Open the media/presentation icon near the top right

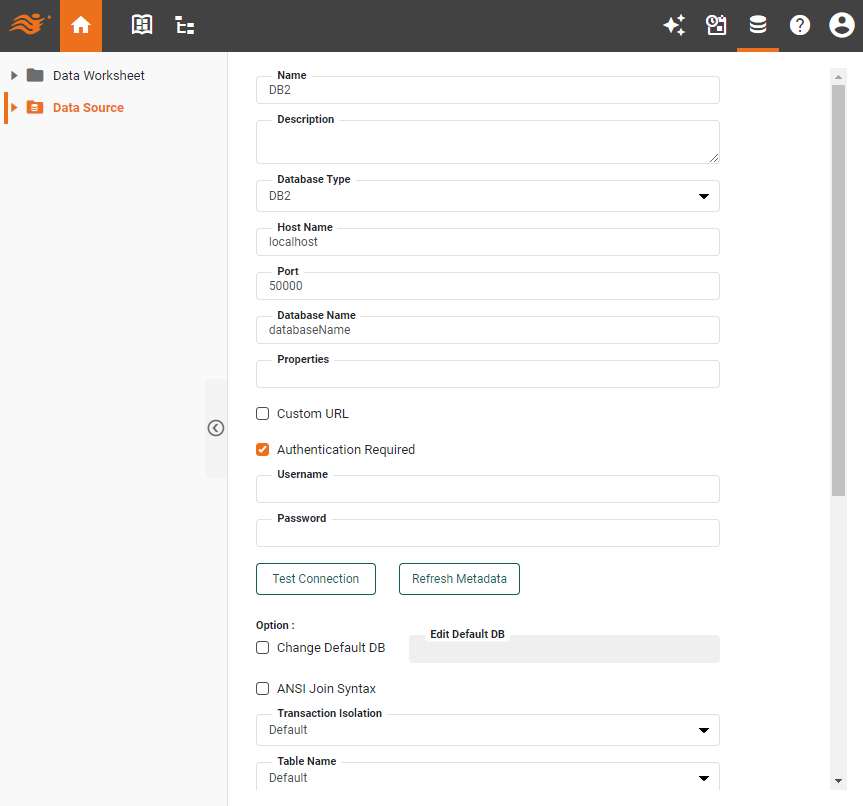click(716, 25)
